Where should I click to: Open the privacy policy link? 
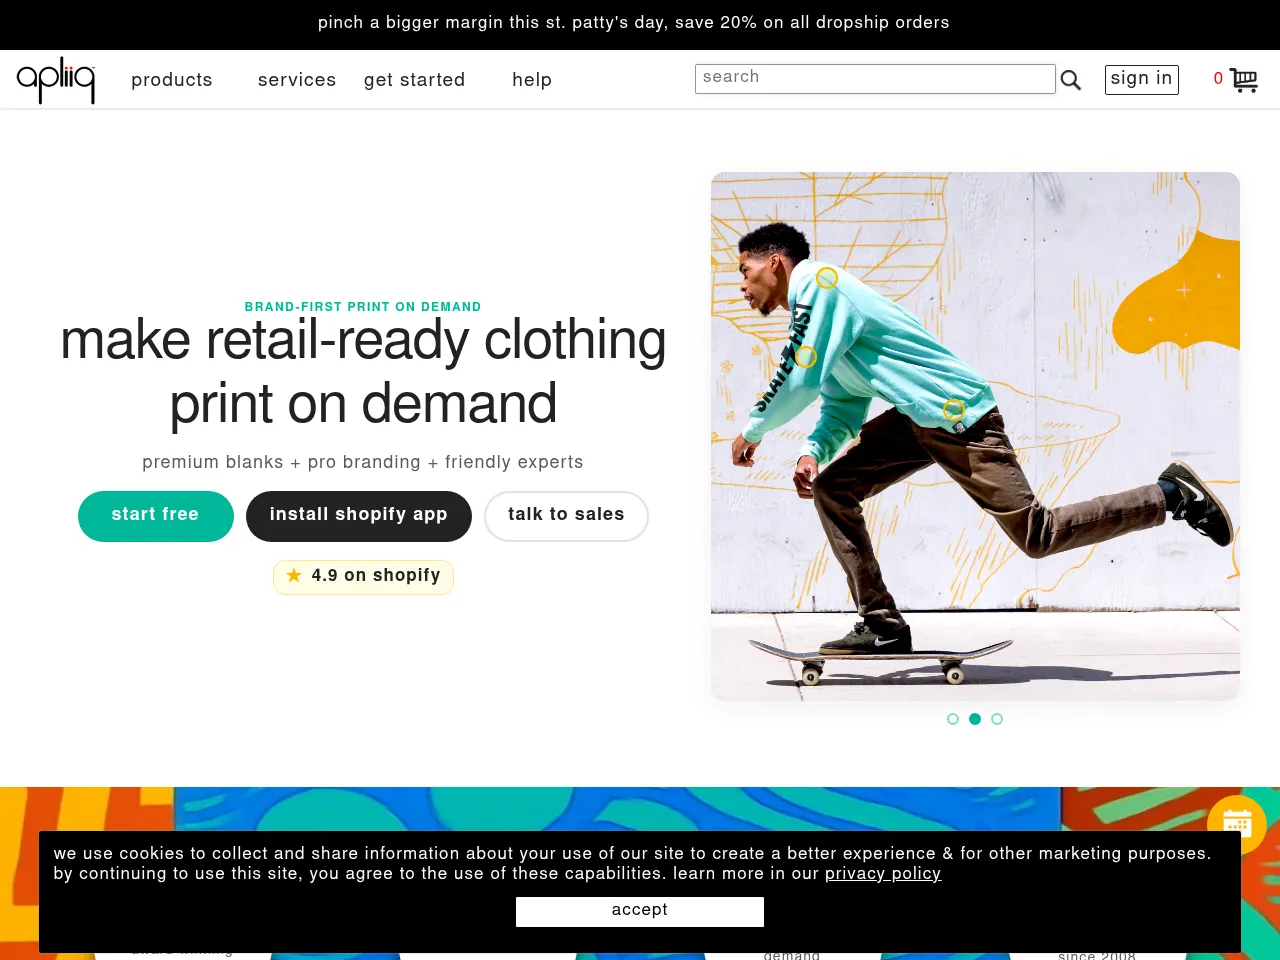pyautogui.click(x=883, y=874)
